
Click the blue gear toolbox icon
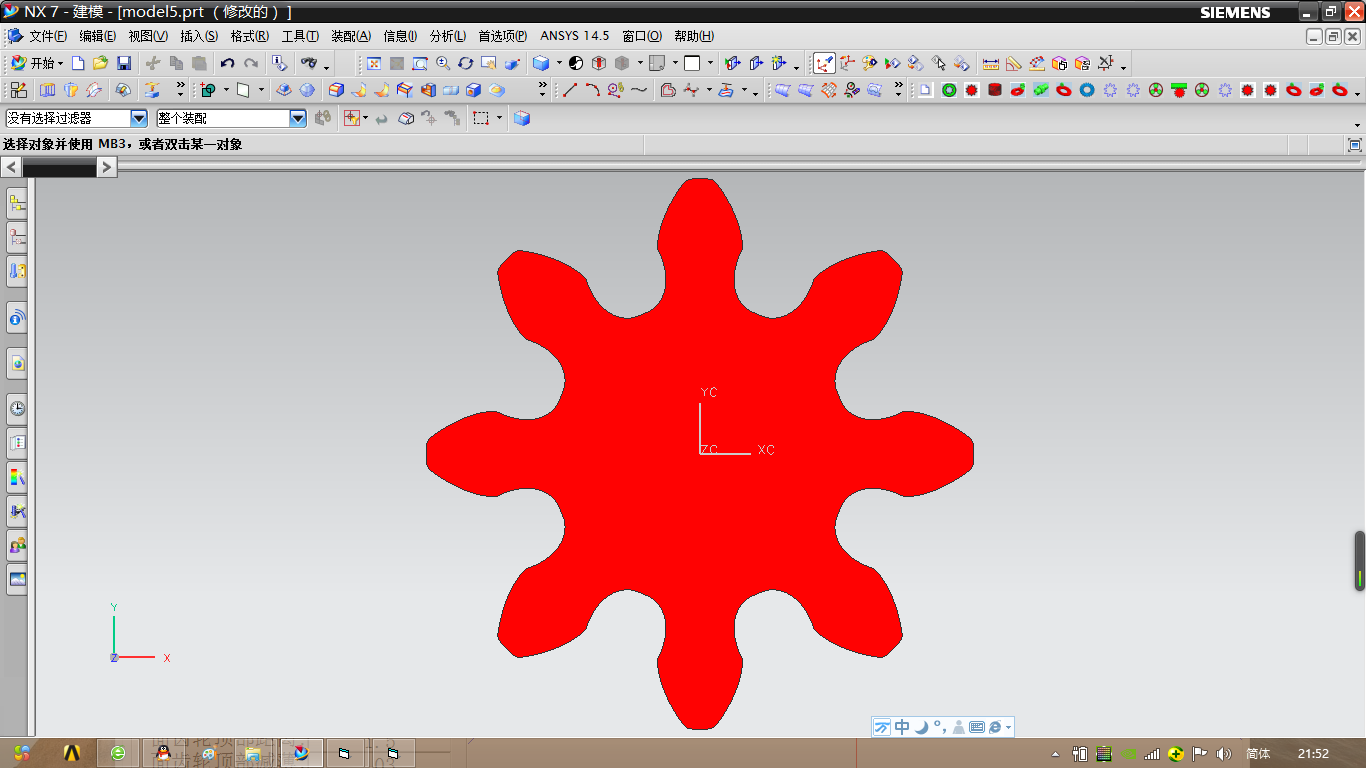(1087, 90)
